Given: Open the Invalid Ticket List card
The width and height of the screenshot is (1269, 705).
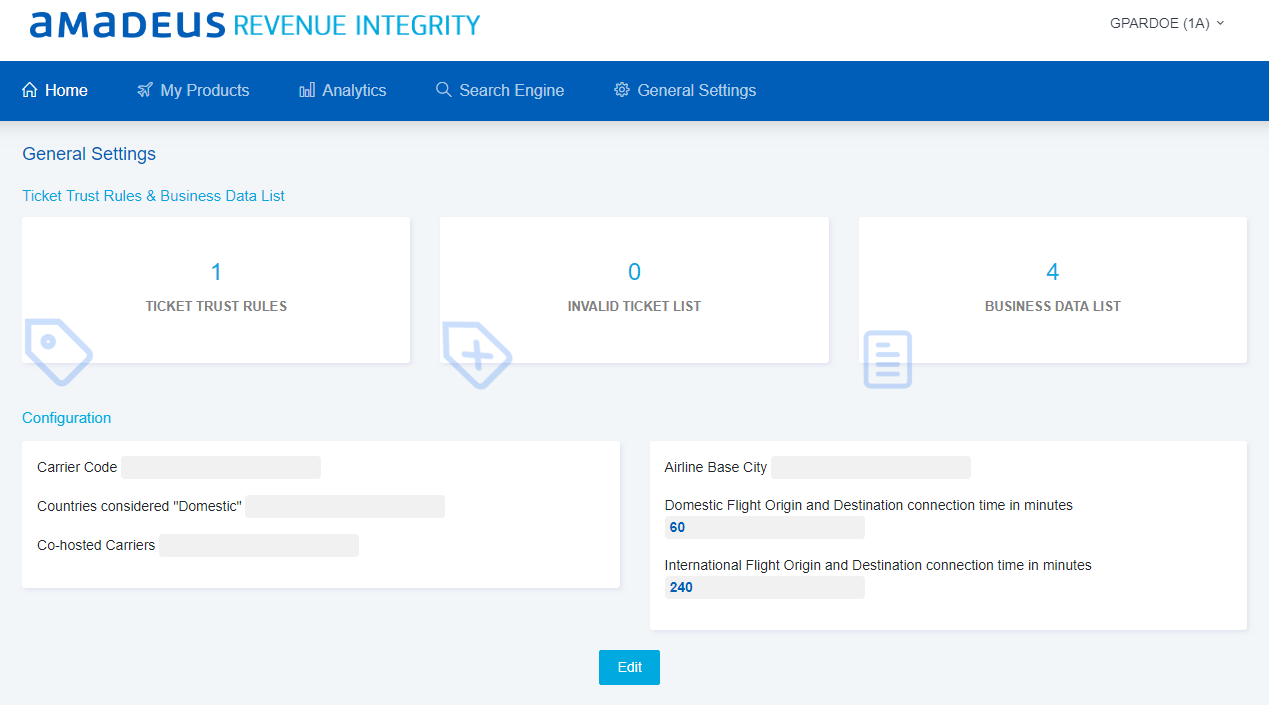Looking at the screenshot, I should pyautogui.click(x=634, y=290).
